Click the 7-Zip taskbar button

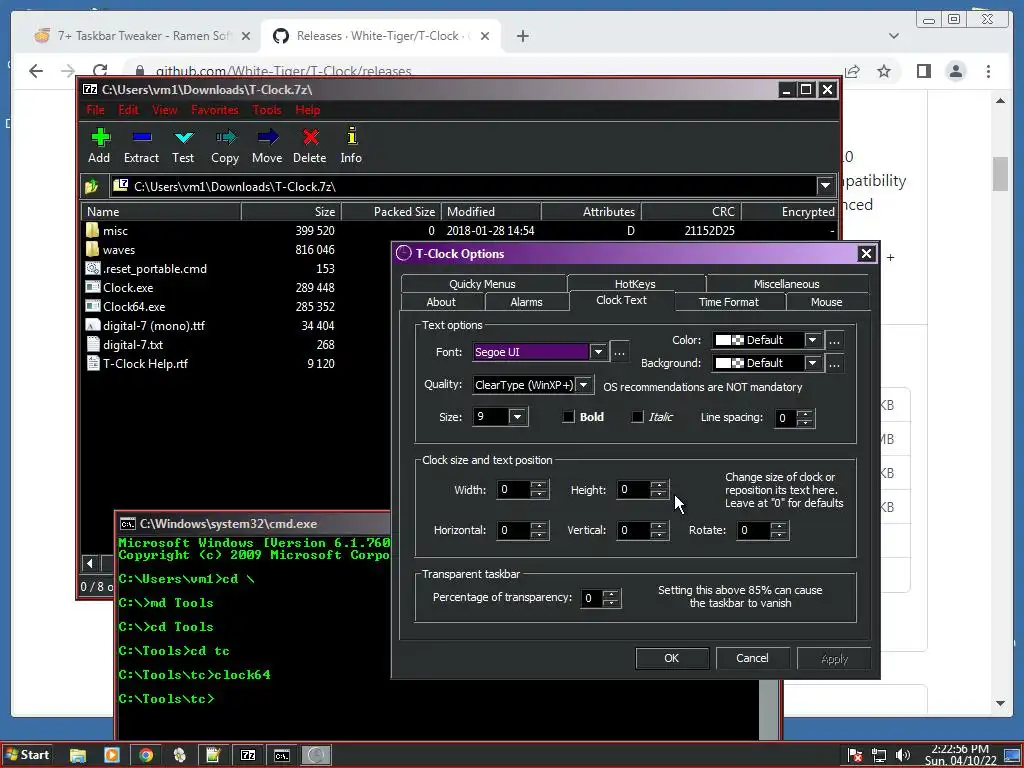(x=248, y=756)
